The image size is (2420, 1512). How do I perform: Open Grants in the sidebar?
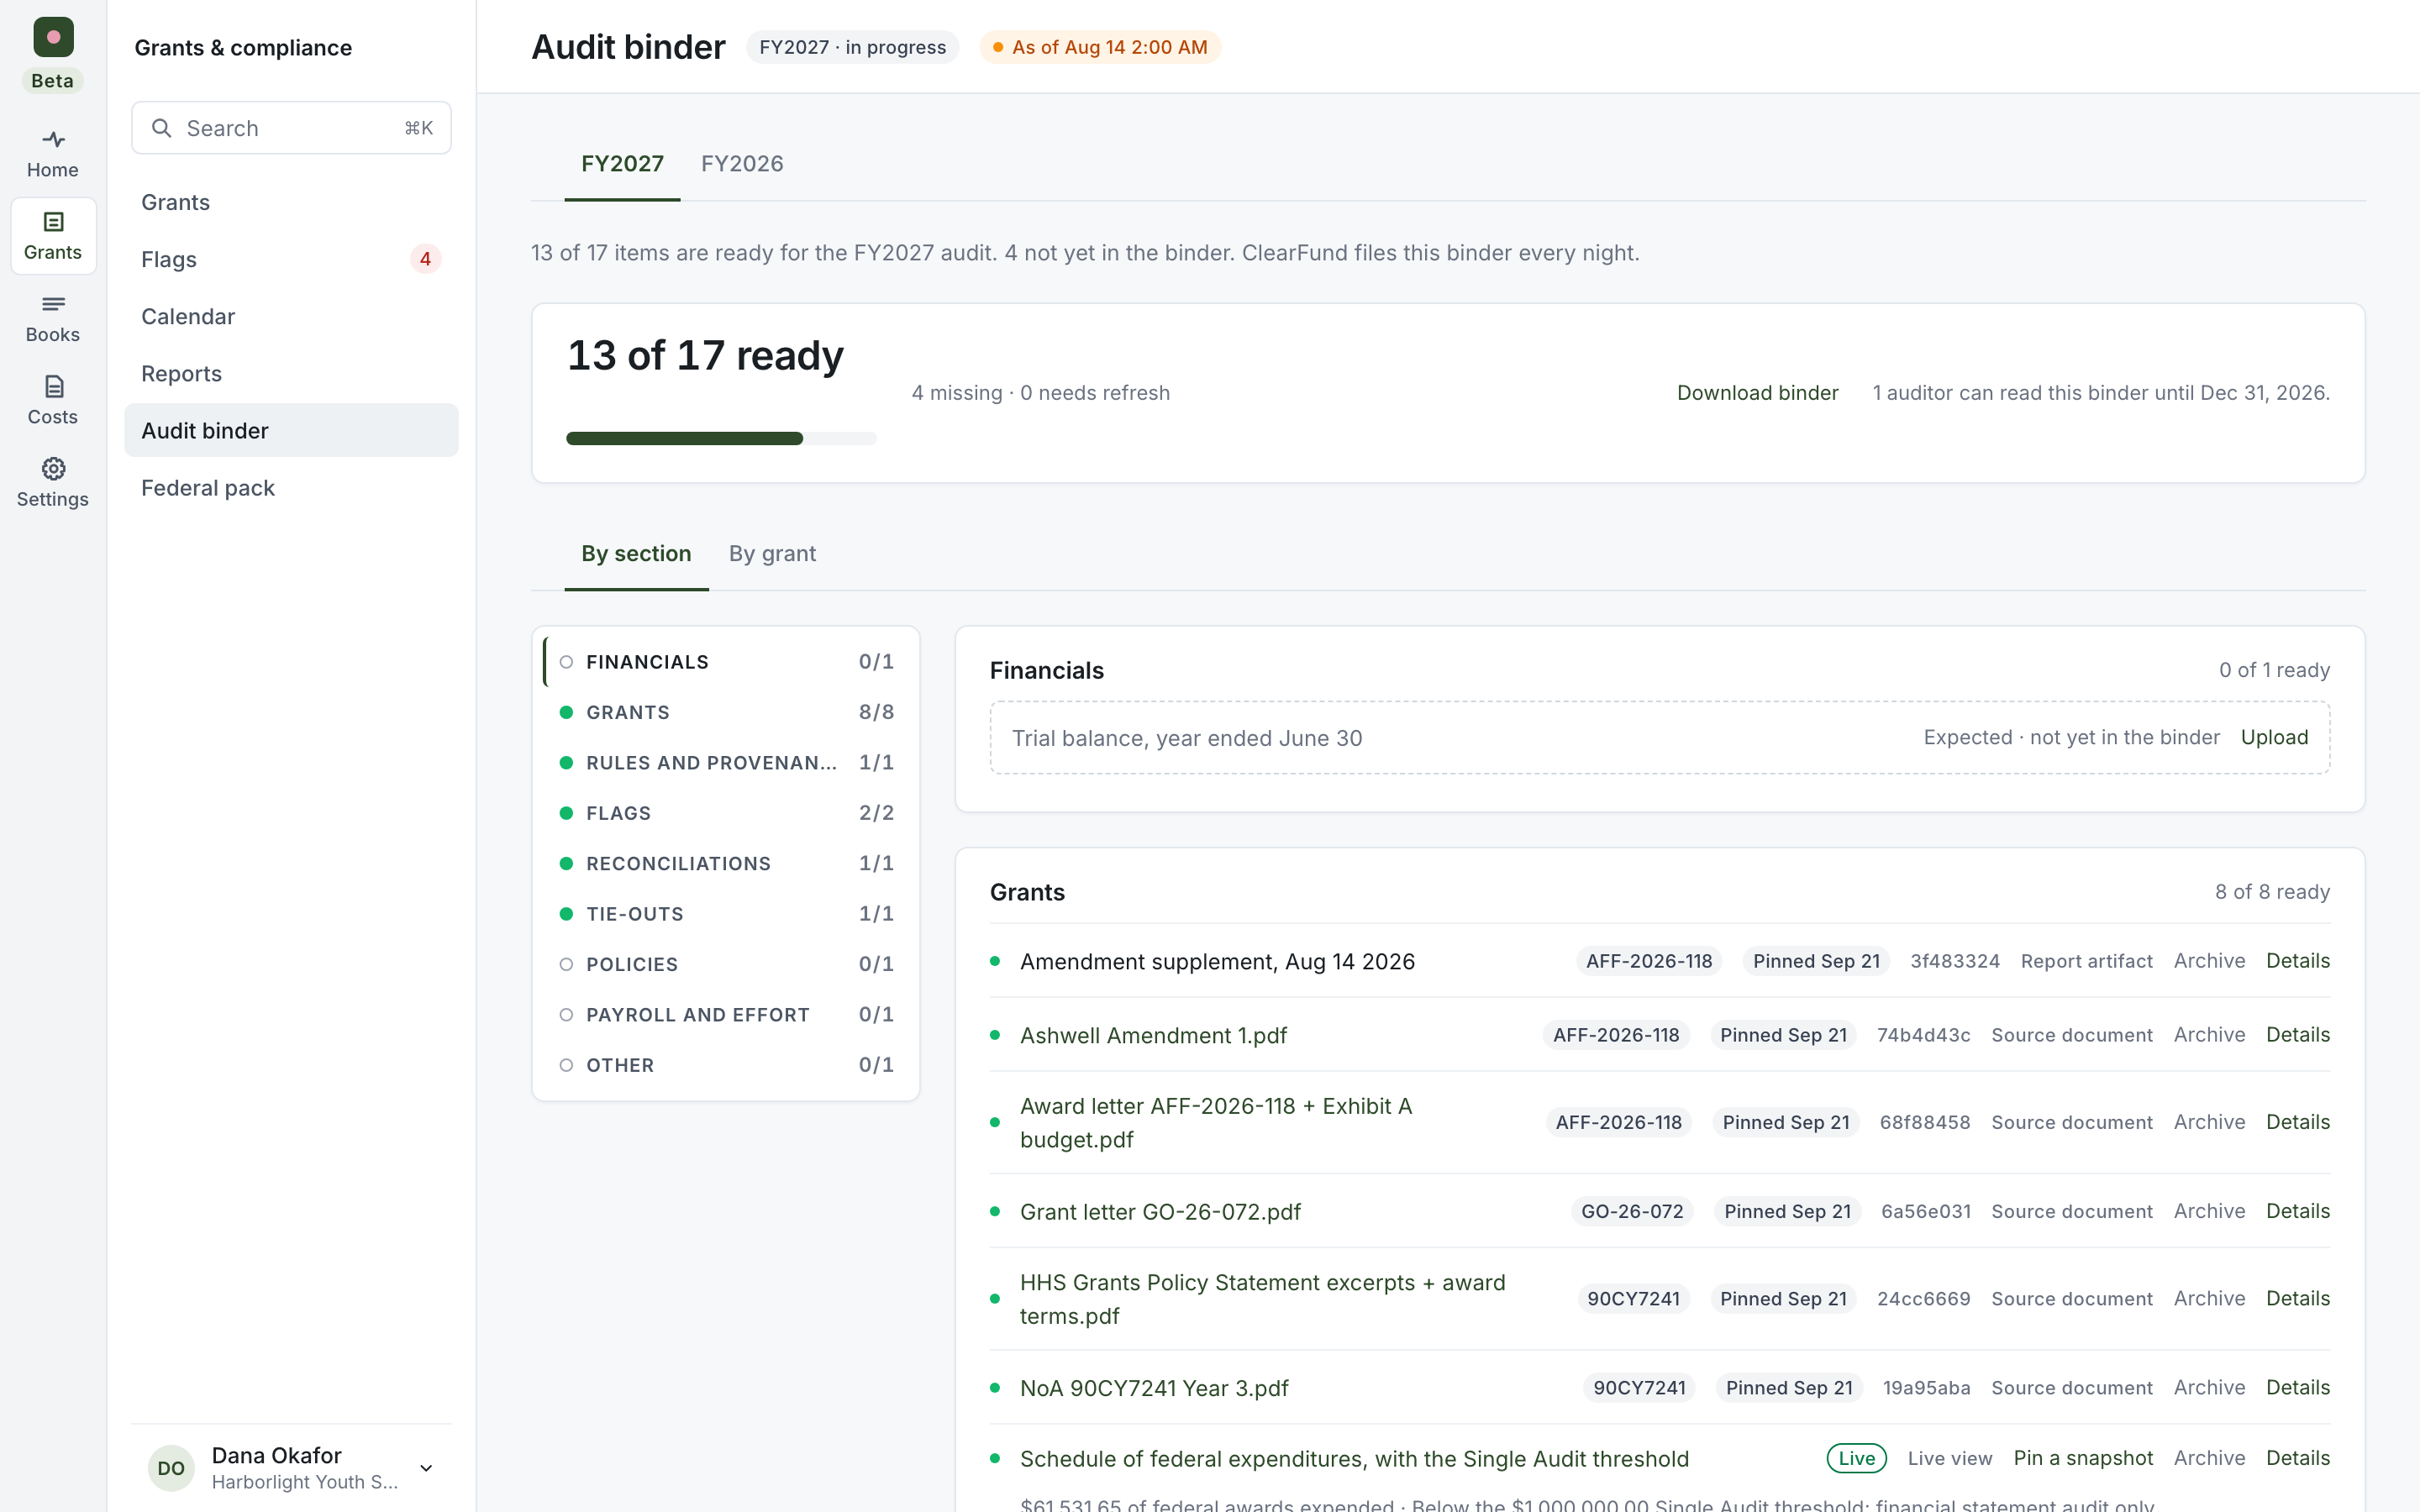(291, 202)
